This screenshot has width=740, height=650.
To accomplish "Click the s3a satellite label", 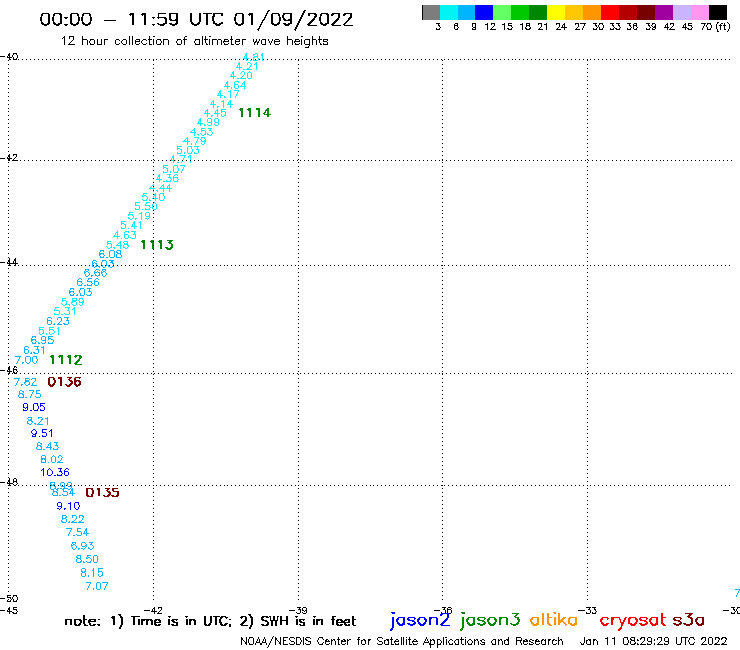I will (689, 620).
